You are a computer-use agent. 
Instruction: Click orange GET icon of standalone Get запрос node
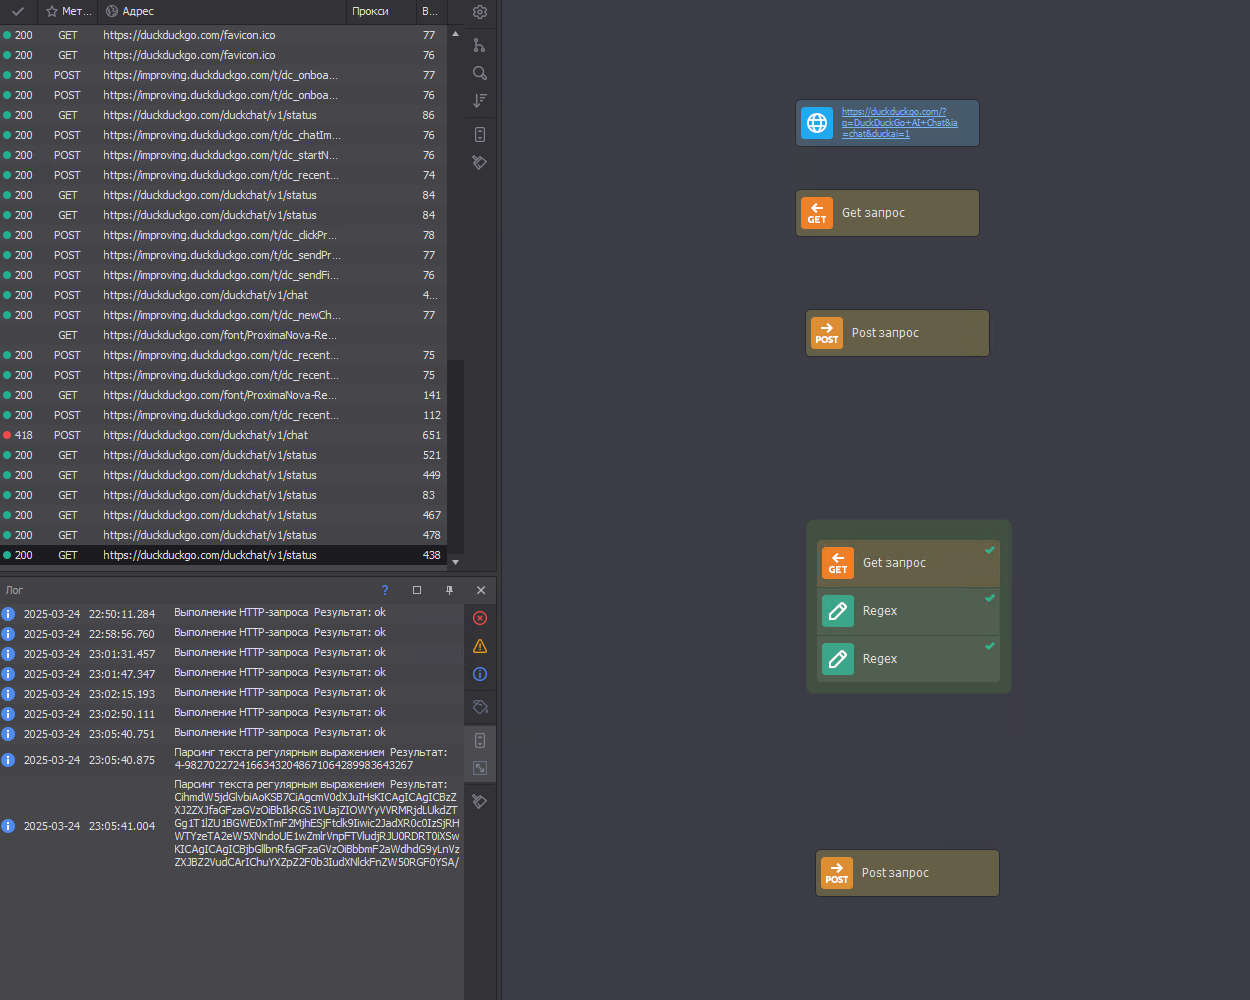point(817,213)
